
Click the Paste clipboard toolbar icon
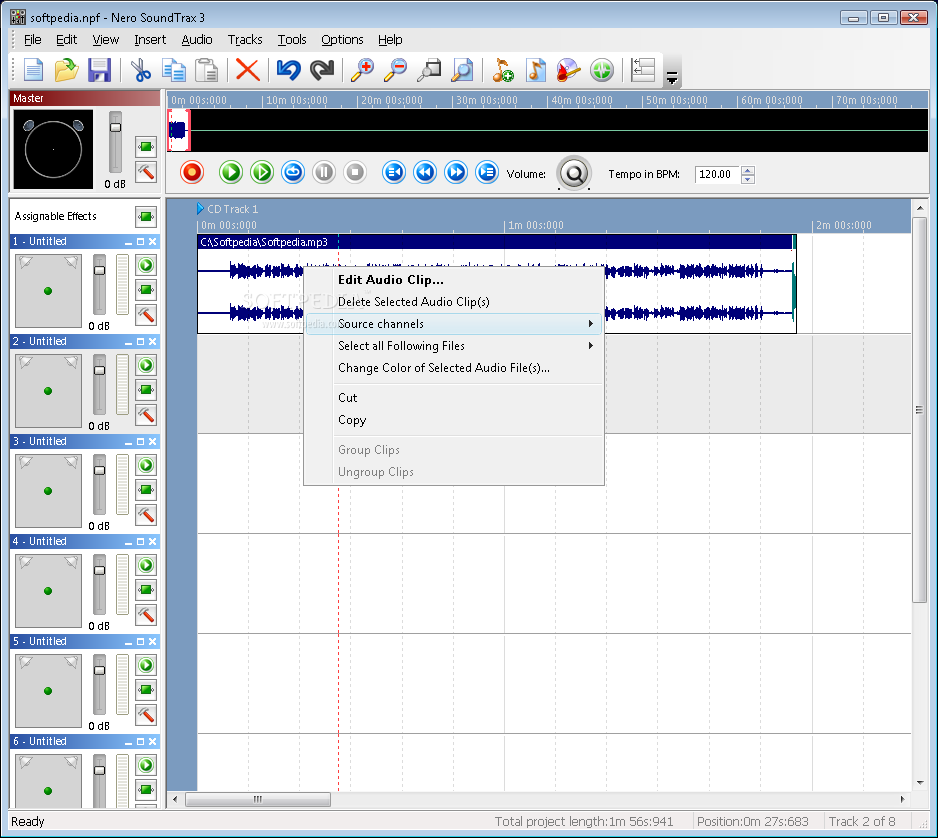pyautogui.click(x=207, y=70)
